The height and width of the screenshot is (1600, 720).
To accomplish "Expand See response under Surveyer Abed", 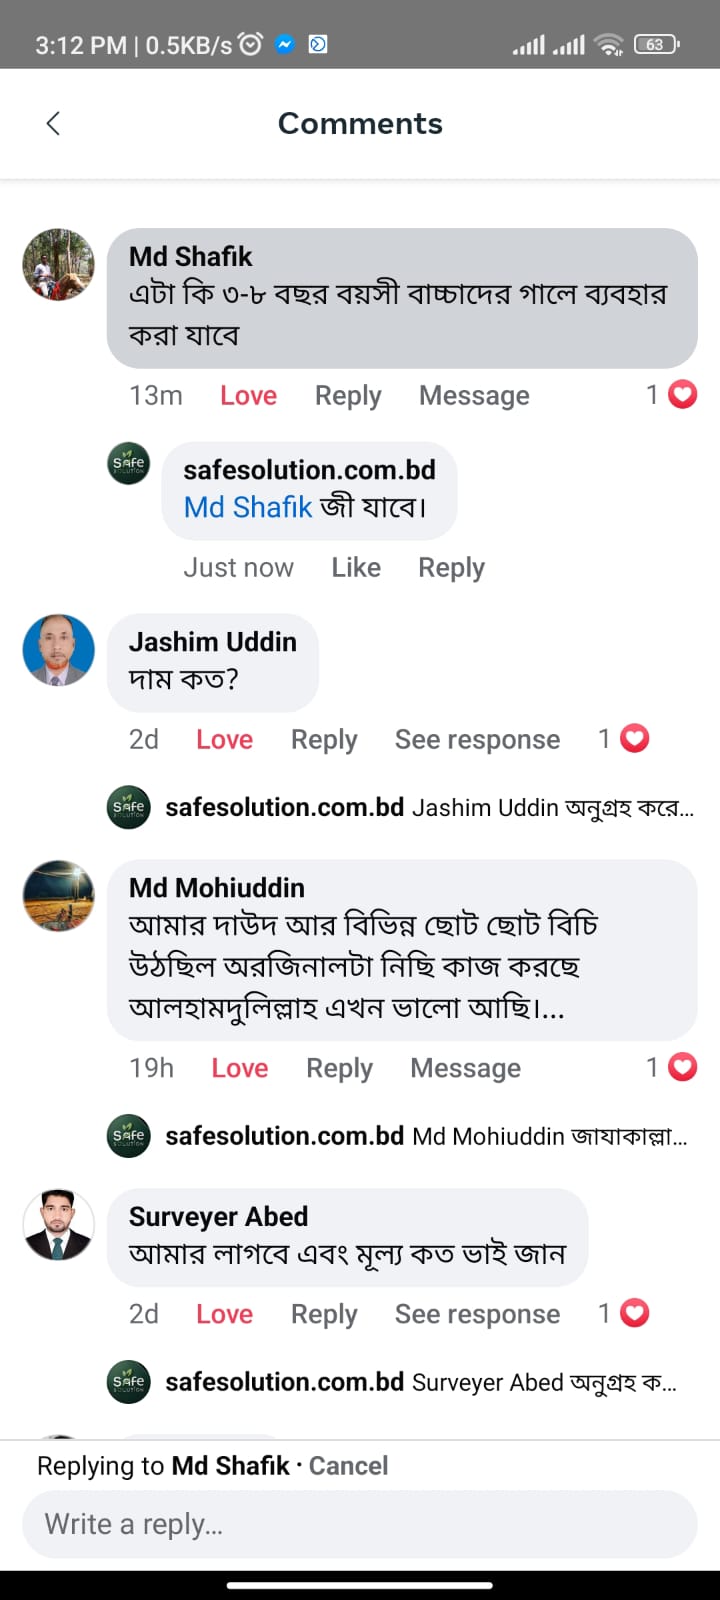I will pyautogui.click(x=477, y=1314).
